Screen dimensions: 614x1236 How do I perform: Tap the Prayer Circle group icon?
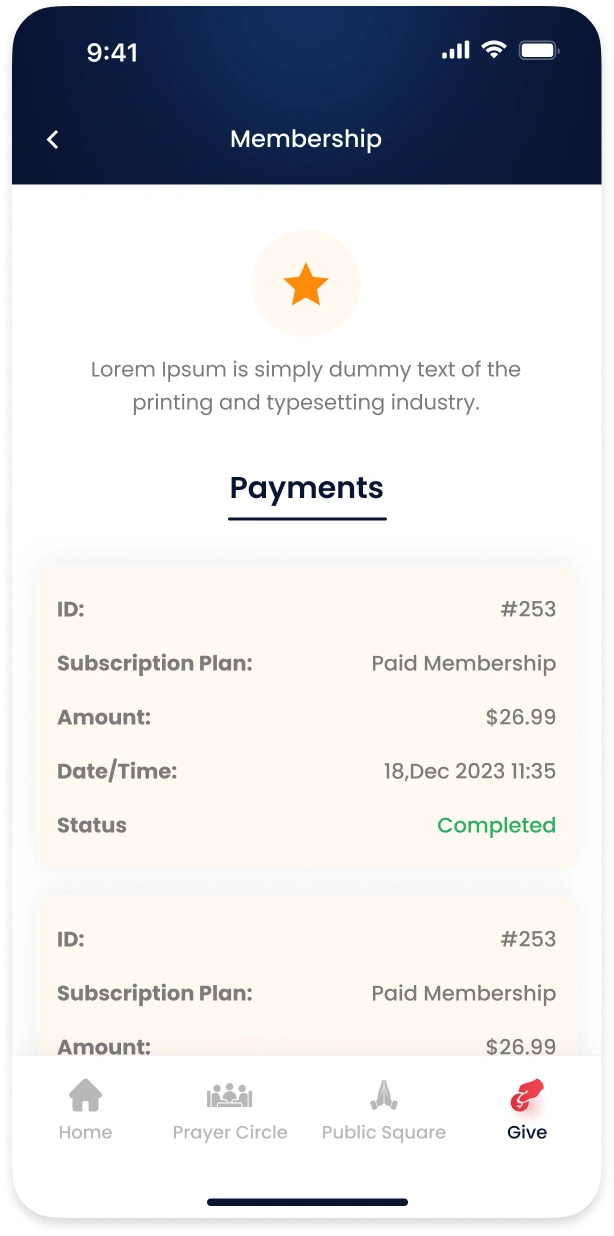coord(230,1096)
